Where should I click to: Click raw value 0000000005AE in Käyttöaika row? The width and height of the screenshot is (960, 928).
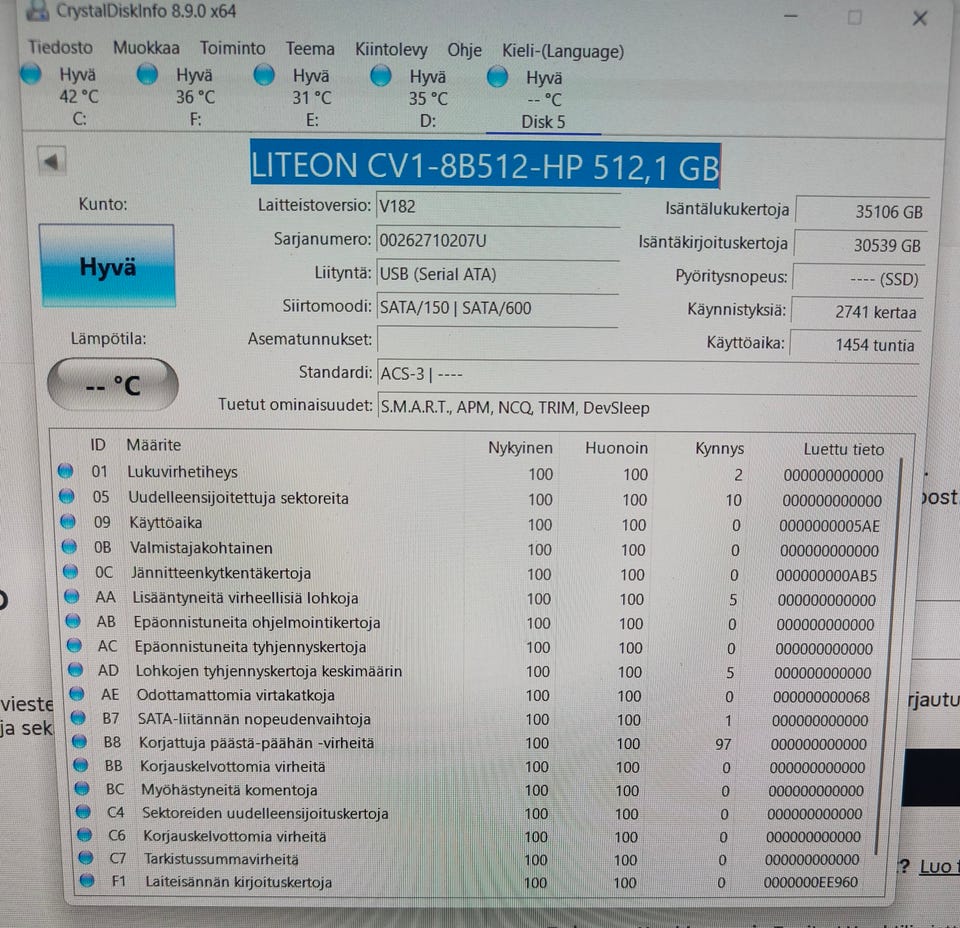(x=829, y=526)
